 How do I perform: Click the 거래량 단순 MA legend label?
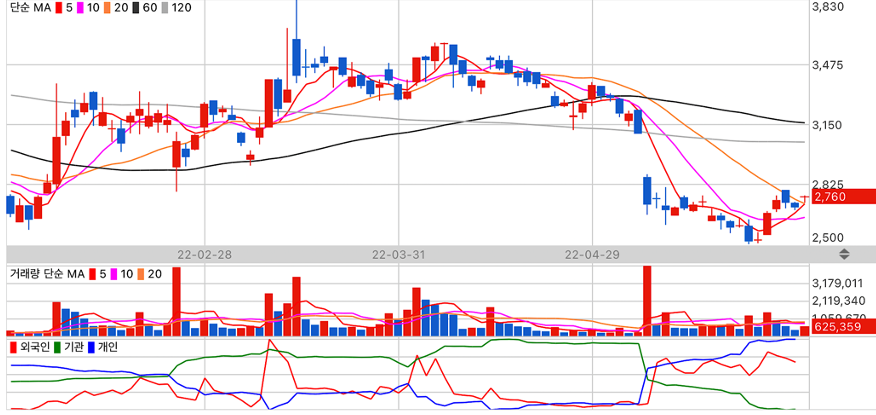coord(47,274)
